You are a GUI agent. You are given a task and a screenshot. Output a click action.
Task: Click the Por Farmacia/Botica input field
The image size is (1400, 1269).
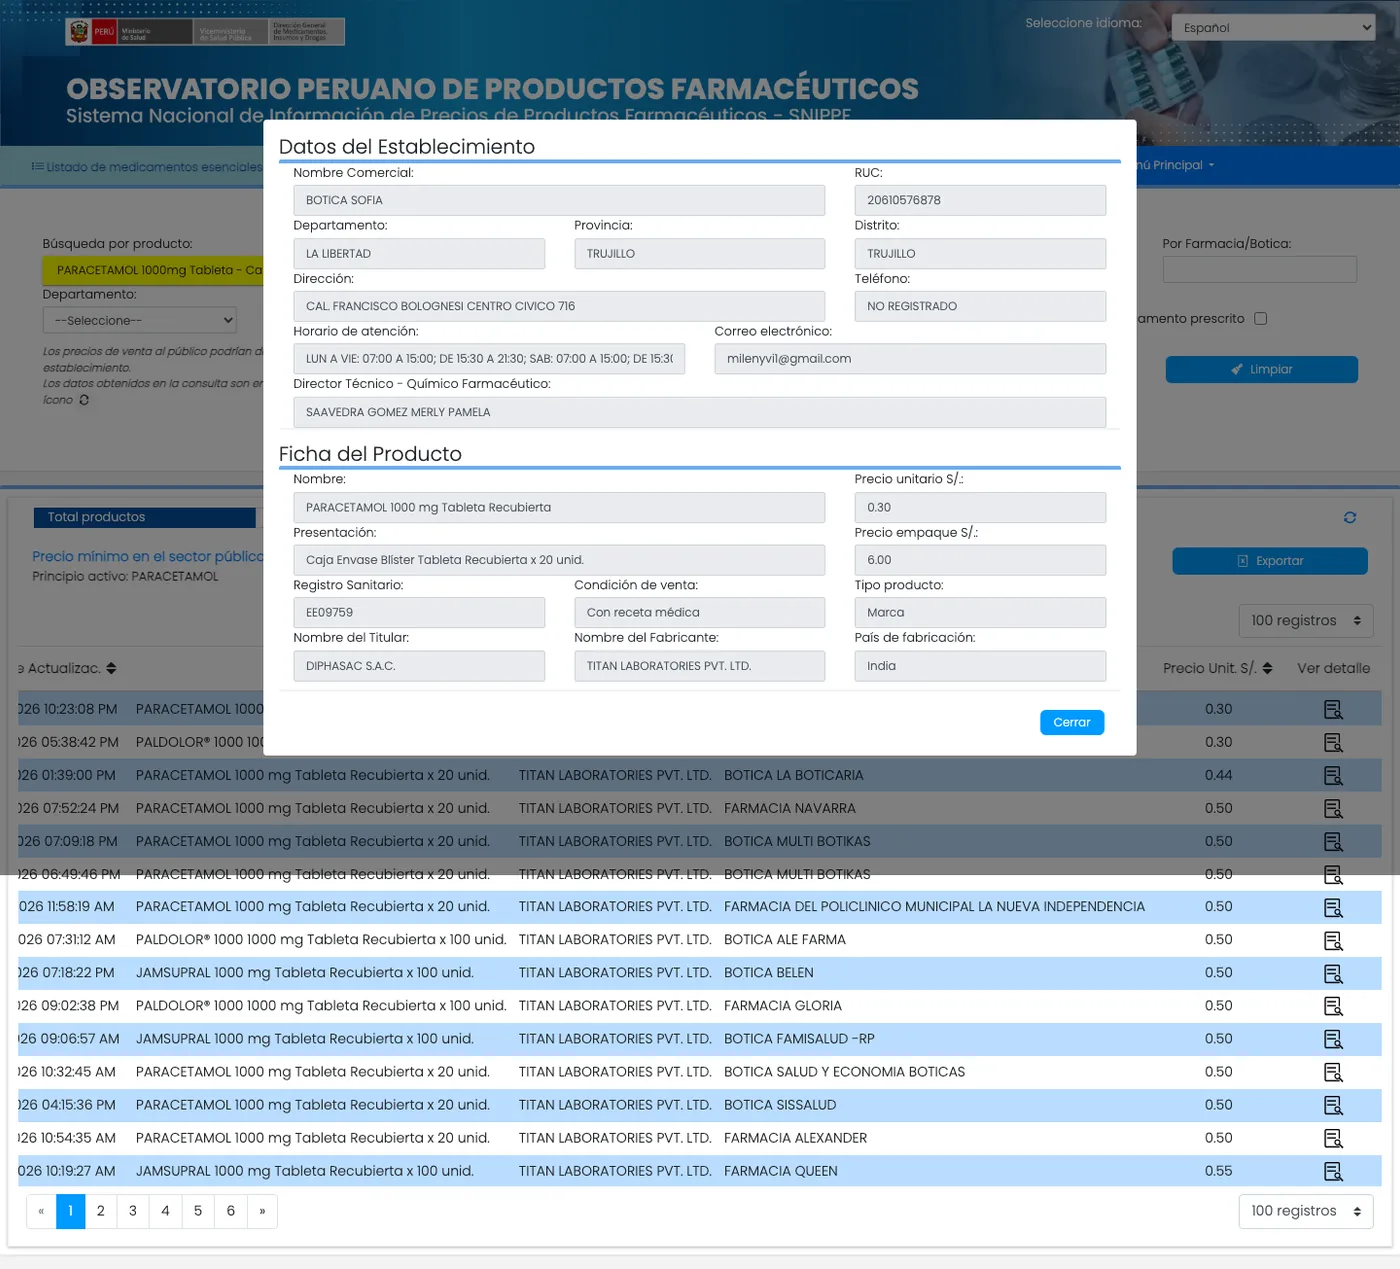tap(1259, 269)
